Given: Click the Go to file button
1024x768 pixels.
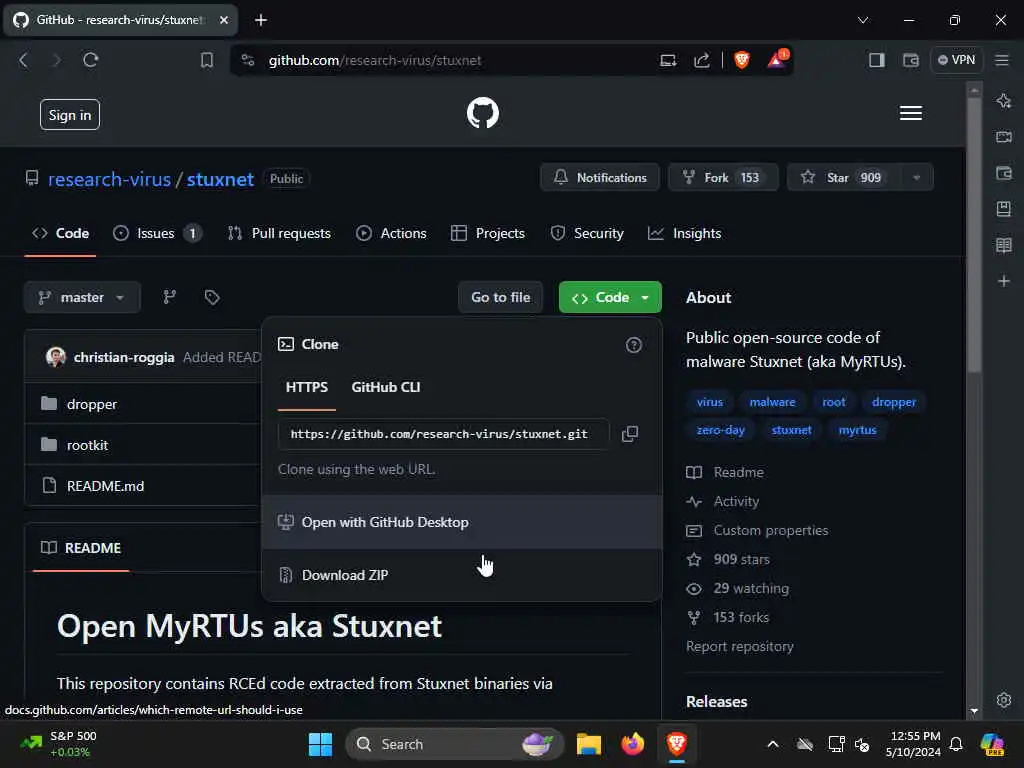Looking at the screenshot, I should click(500, 297).
